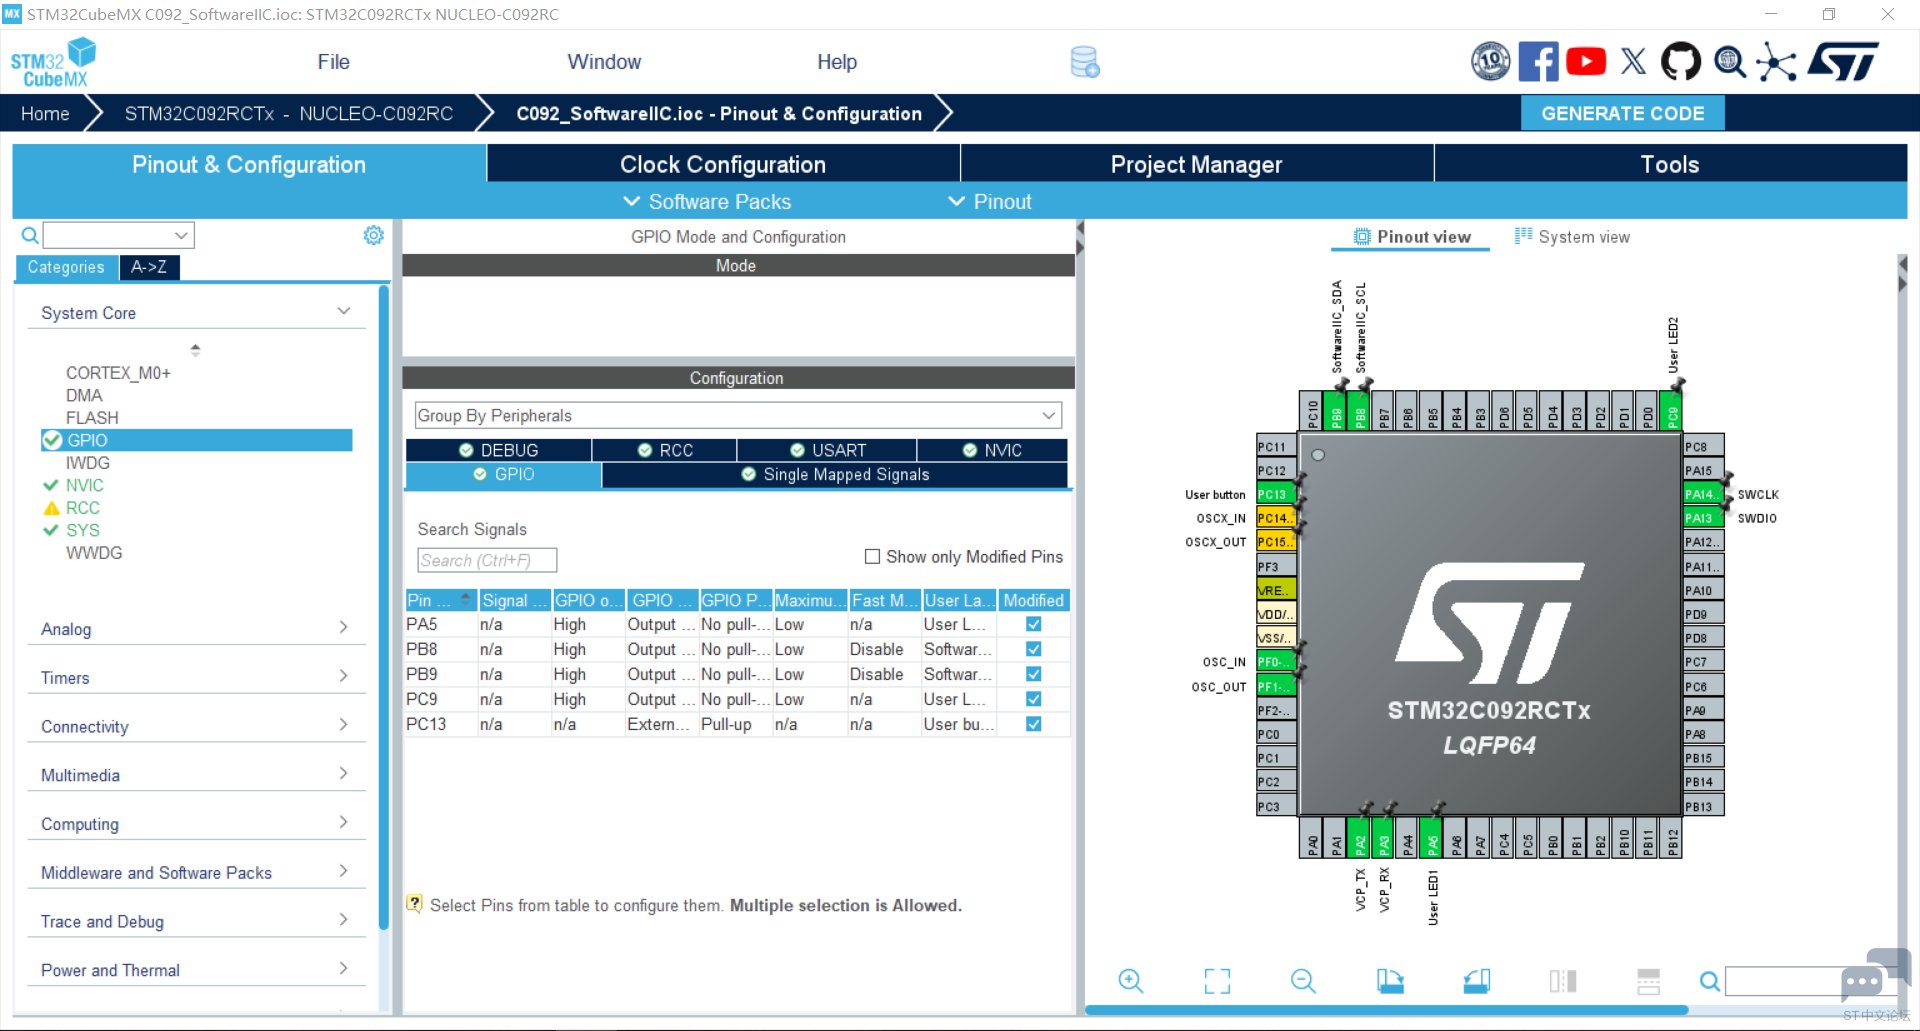Click the database update icon
This screenshot has height=1031, width=1920.
click(1085, 62)
